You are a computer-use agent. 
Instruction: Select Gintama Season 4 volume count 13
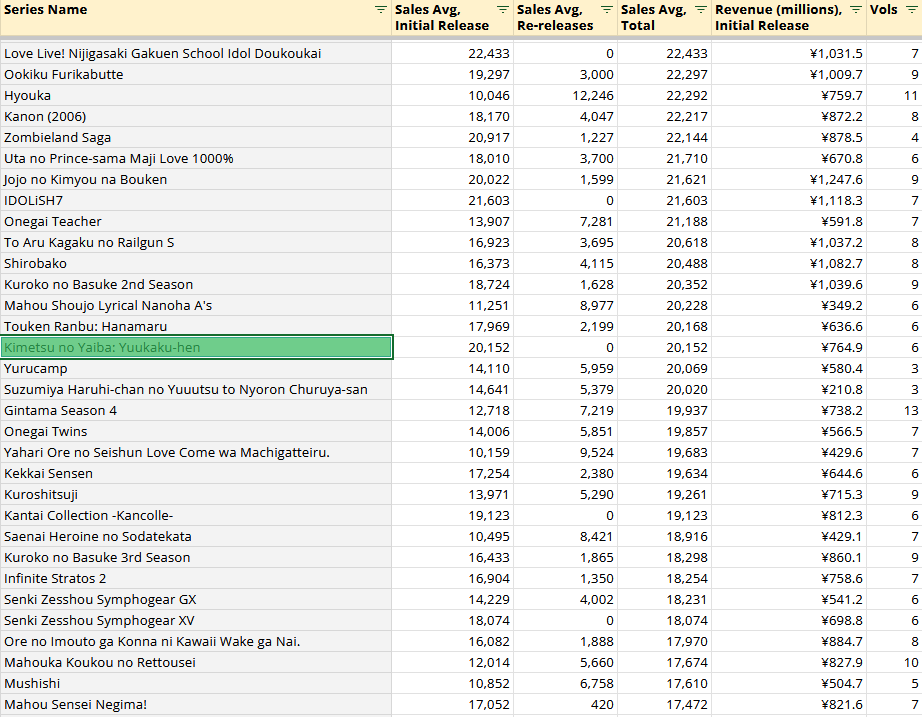pos(894,411)
